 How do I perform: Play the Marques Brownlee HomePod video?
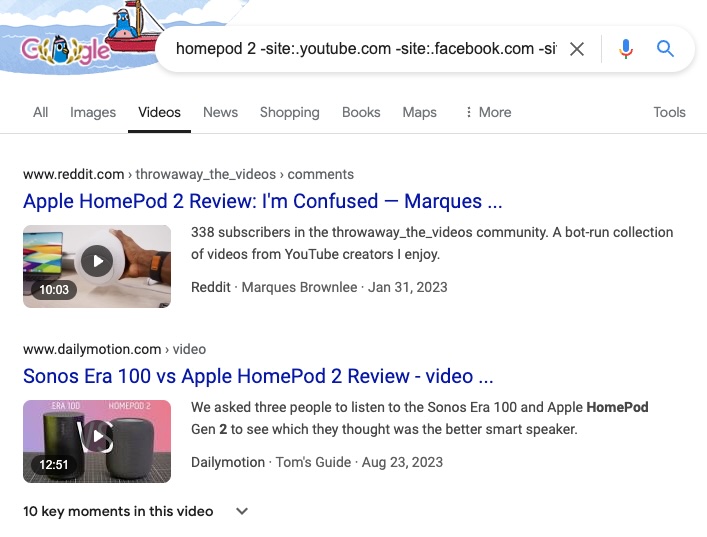(x=97, y=262)
